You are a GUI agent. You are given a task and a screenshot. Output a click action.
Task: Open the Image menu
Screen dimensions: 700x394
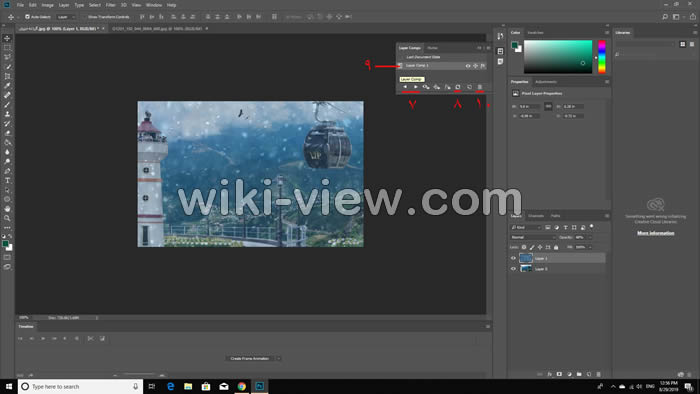[x=47, y=5]
